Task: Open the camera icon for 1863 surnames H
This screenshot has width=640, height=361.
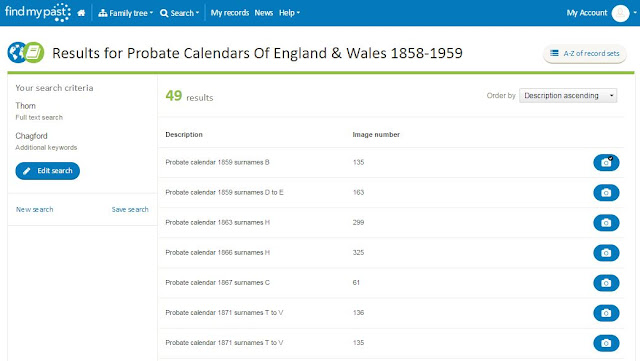Action: (x=606, y=223)
